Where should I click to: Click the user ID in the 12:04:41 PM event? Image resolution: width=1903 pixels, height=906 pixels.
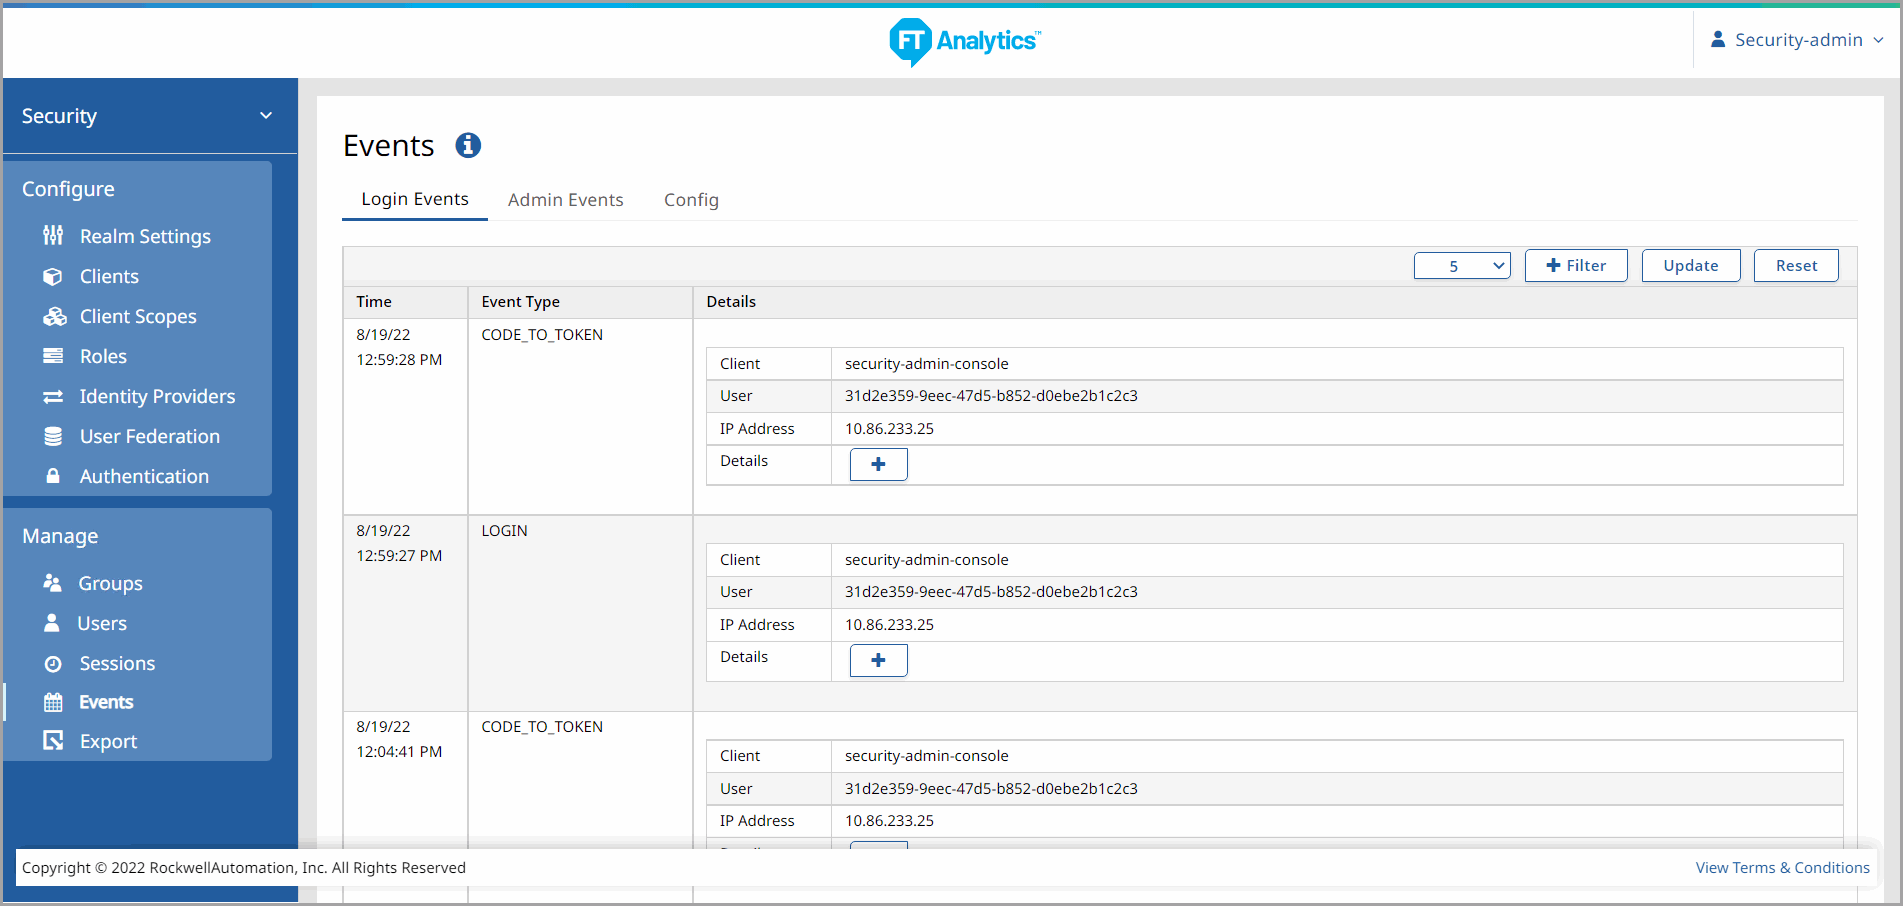tap(991, 788)
